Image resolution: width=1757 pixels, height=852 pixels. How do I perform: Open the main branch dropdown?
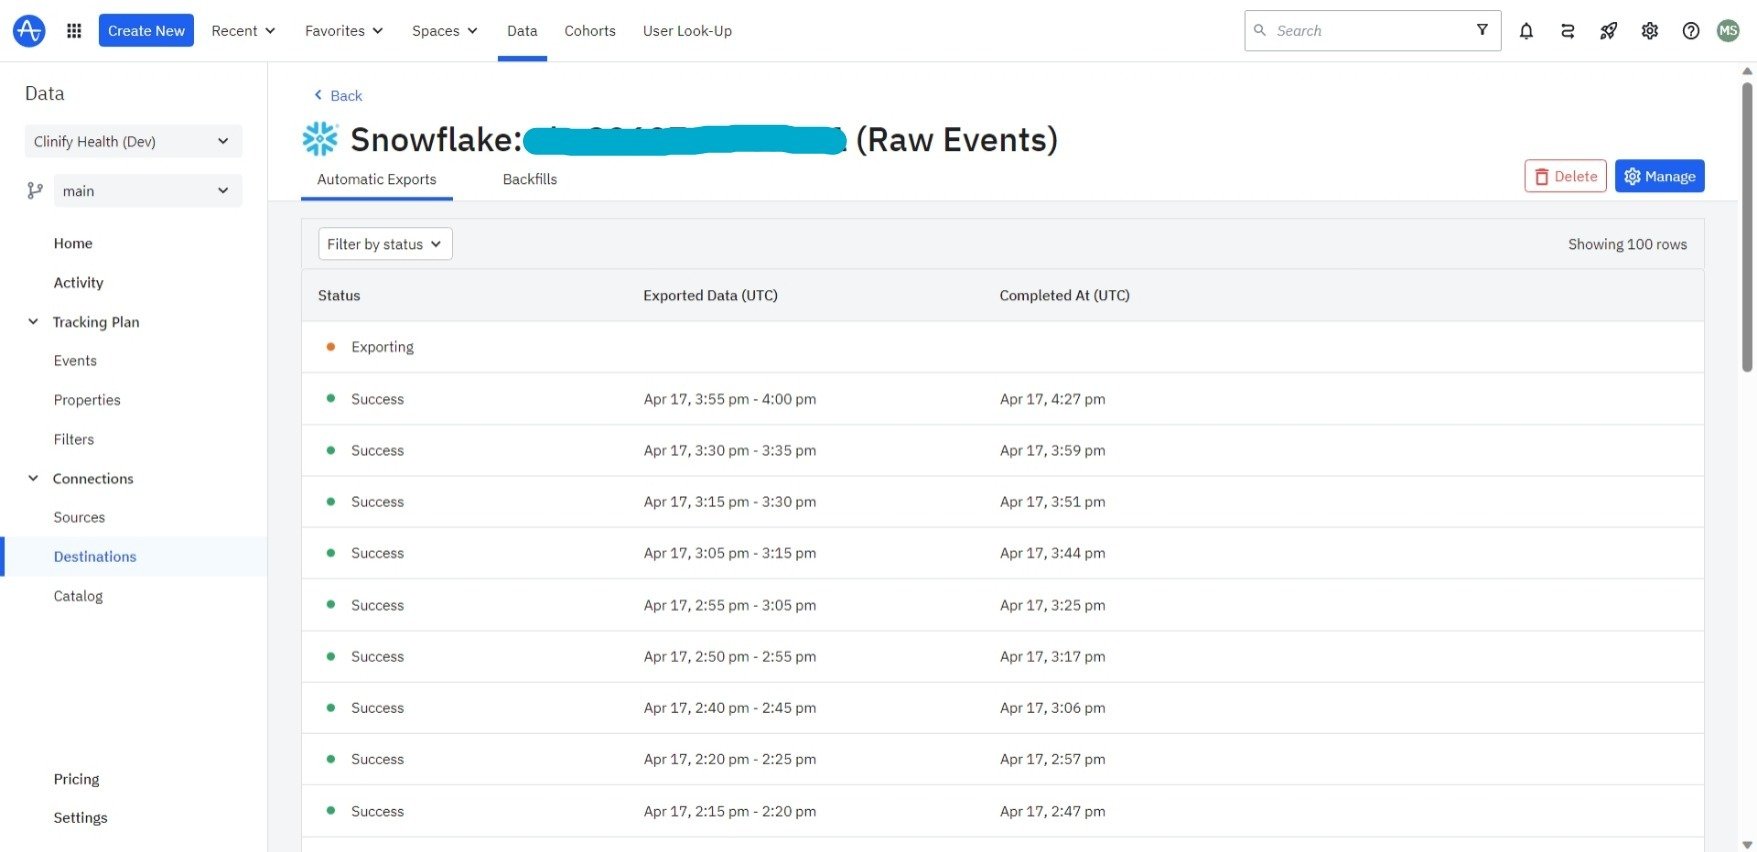147,191
